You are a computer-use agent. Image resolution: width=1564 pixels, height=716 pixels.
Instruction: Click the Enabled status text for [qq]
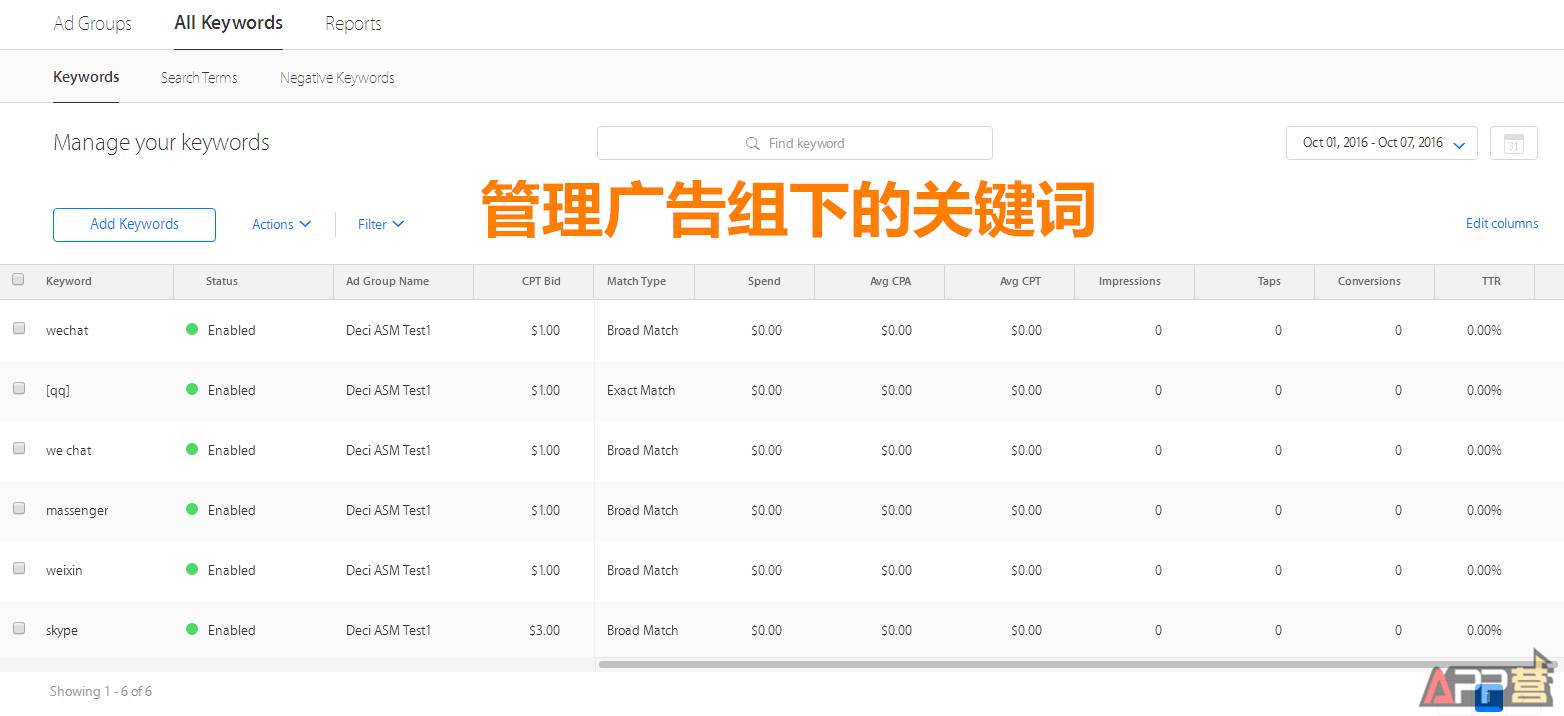(231, 390)
